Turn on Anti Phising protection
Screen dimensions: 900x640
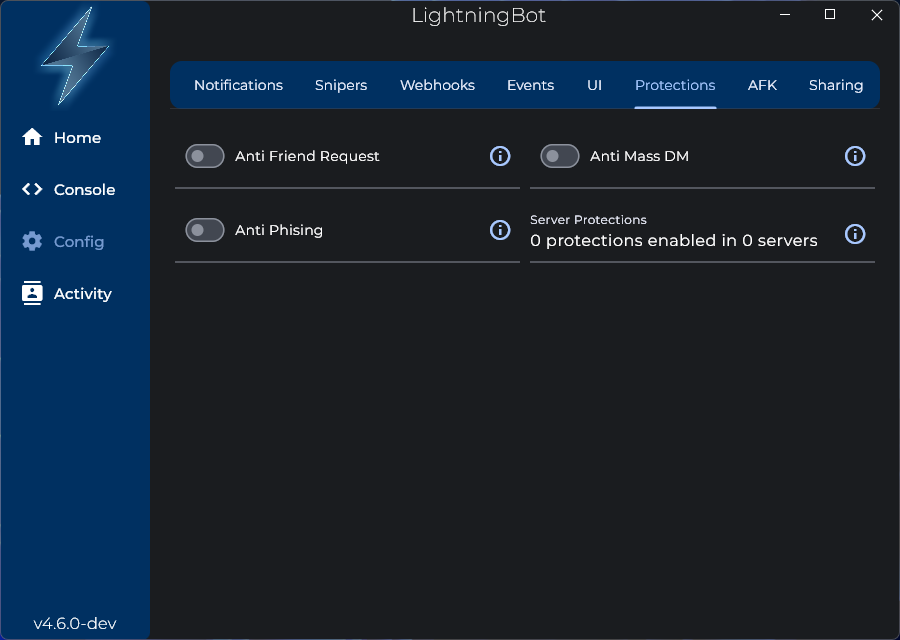click(204, 230)
